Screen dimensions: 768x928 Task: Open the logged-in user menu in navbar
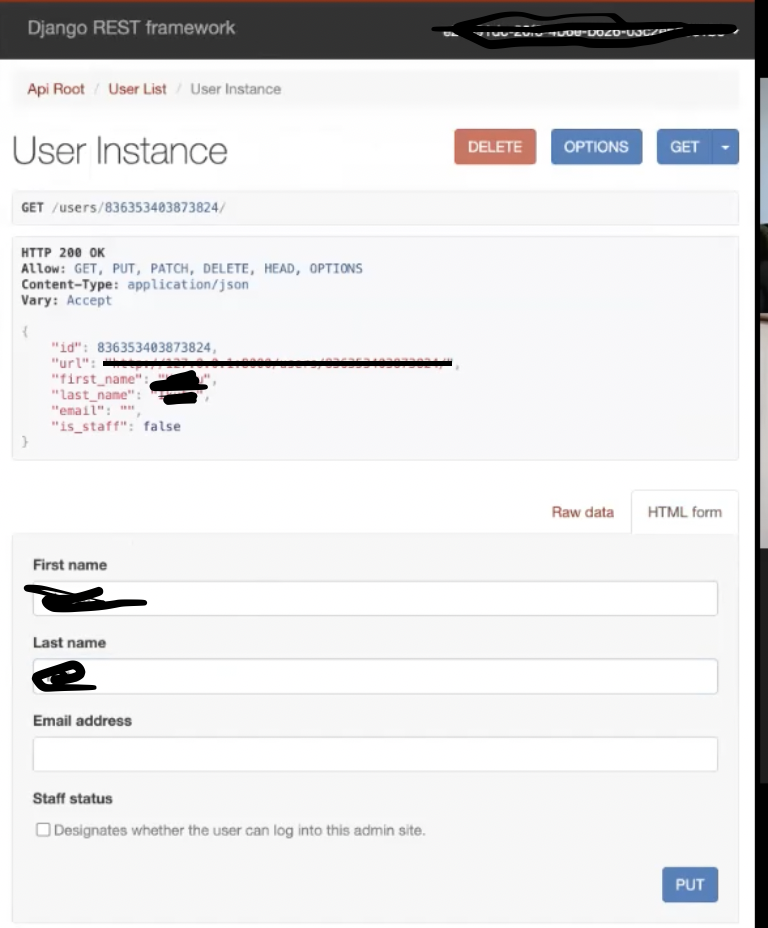589,30
